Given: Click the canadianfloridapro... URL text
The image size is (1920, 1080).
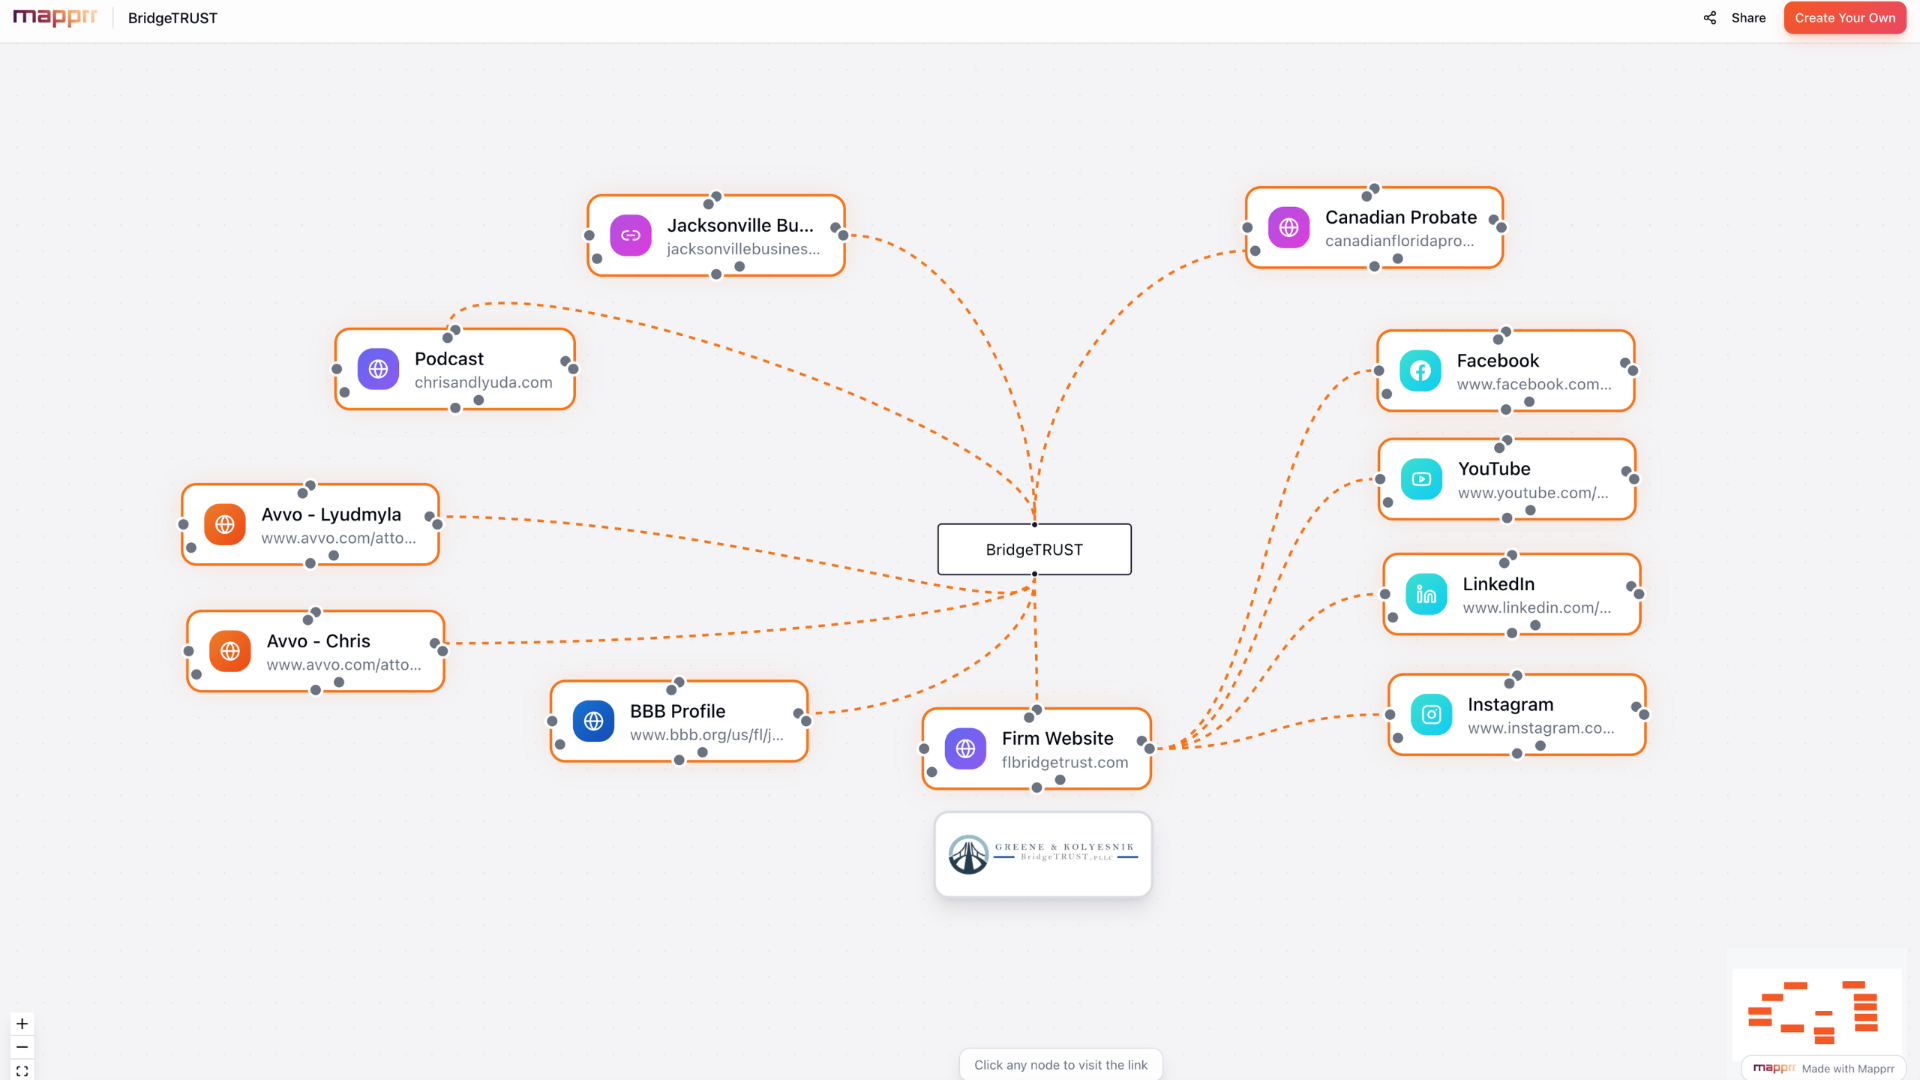Looking at the screenshot, I should point(1399,241).
